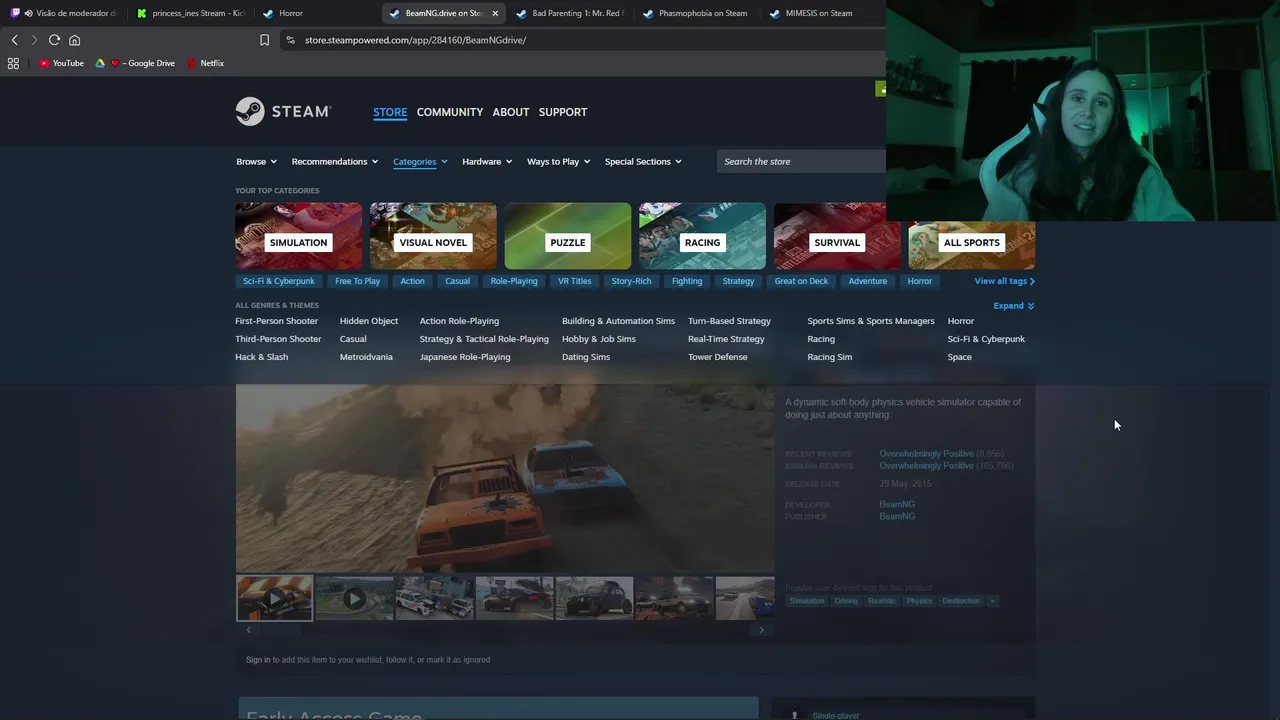Open Japanese Role-Playing genre
The image size is (1280, 720).
click(x=465, y=357)
